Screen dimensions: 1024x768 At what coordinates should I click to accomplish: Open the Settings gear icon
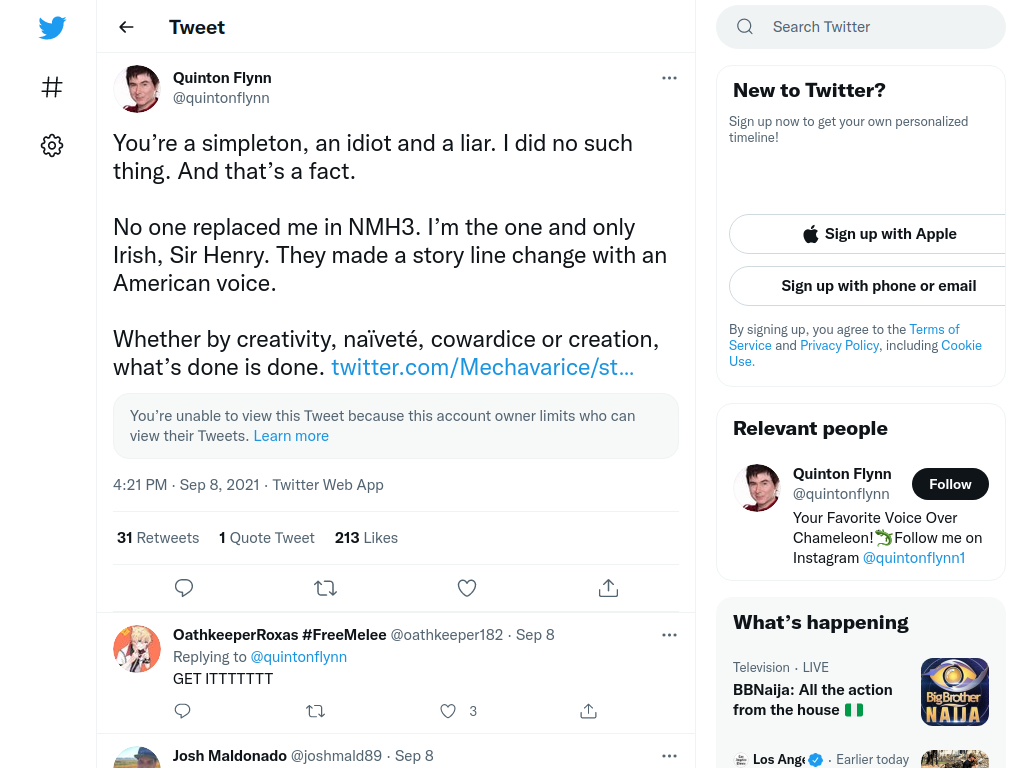(52, 145)
